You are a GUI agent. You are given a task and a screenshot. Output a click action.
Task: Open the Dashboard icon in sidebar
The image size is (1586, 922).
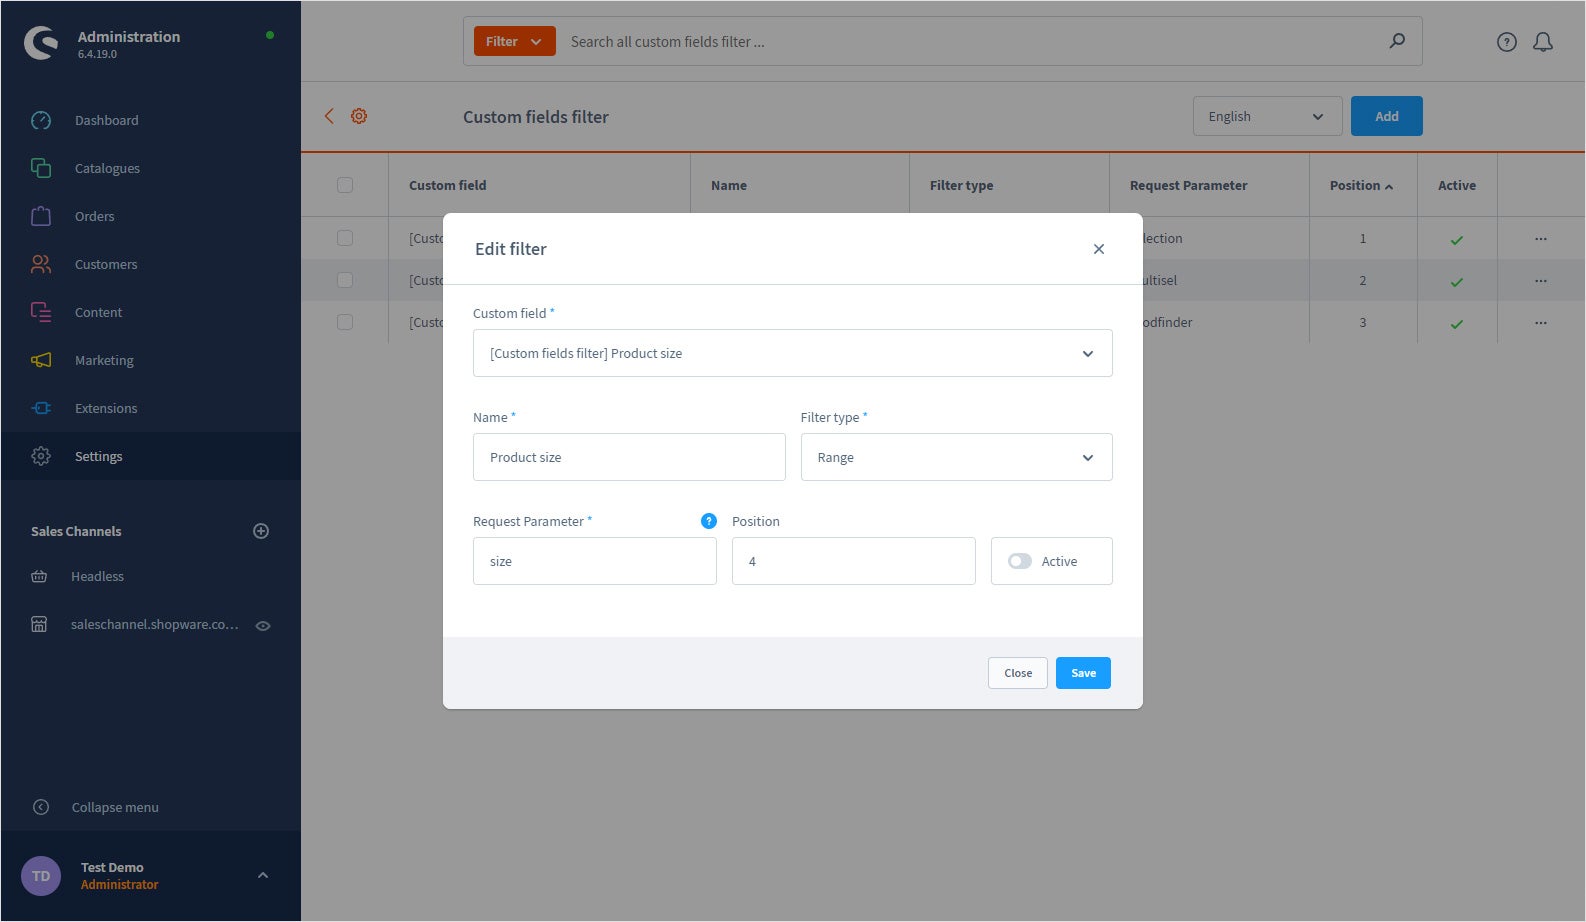[41, 120]
